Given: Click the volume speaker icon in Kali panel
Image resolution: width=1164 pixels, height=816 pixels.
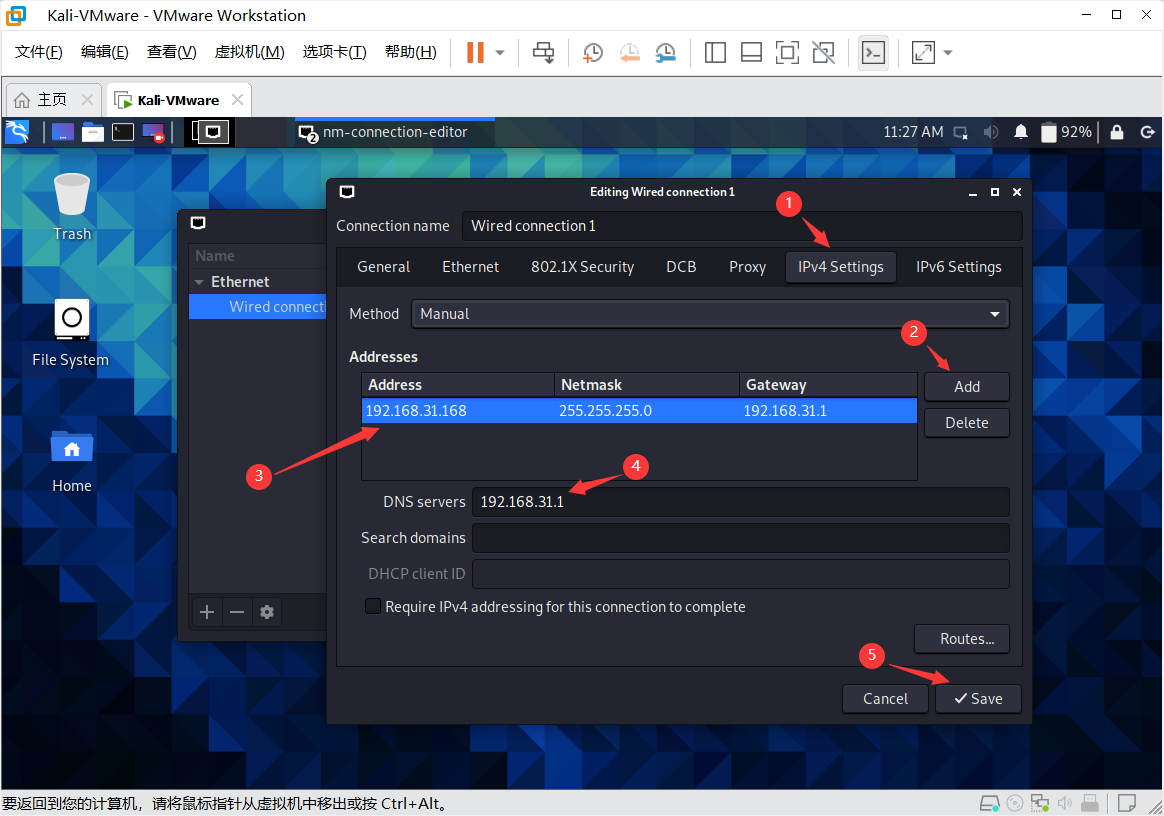Looking at the screenshot, I should (991, 132).
